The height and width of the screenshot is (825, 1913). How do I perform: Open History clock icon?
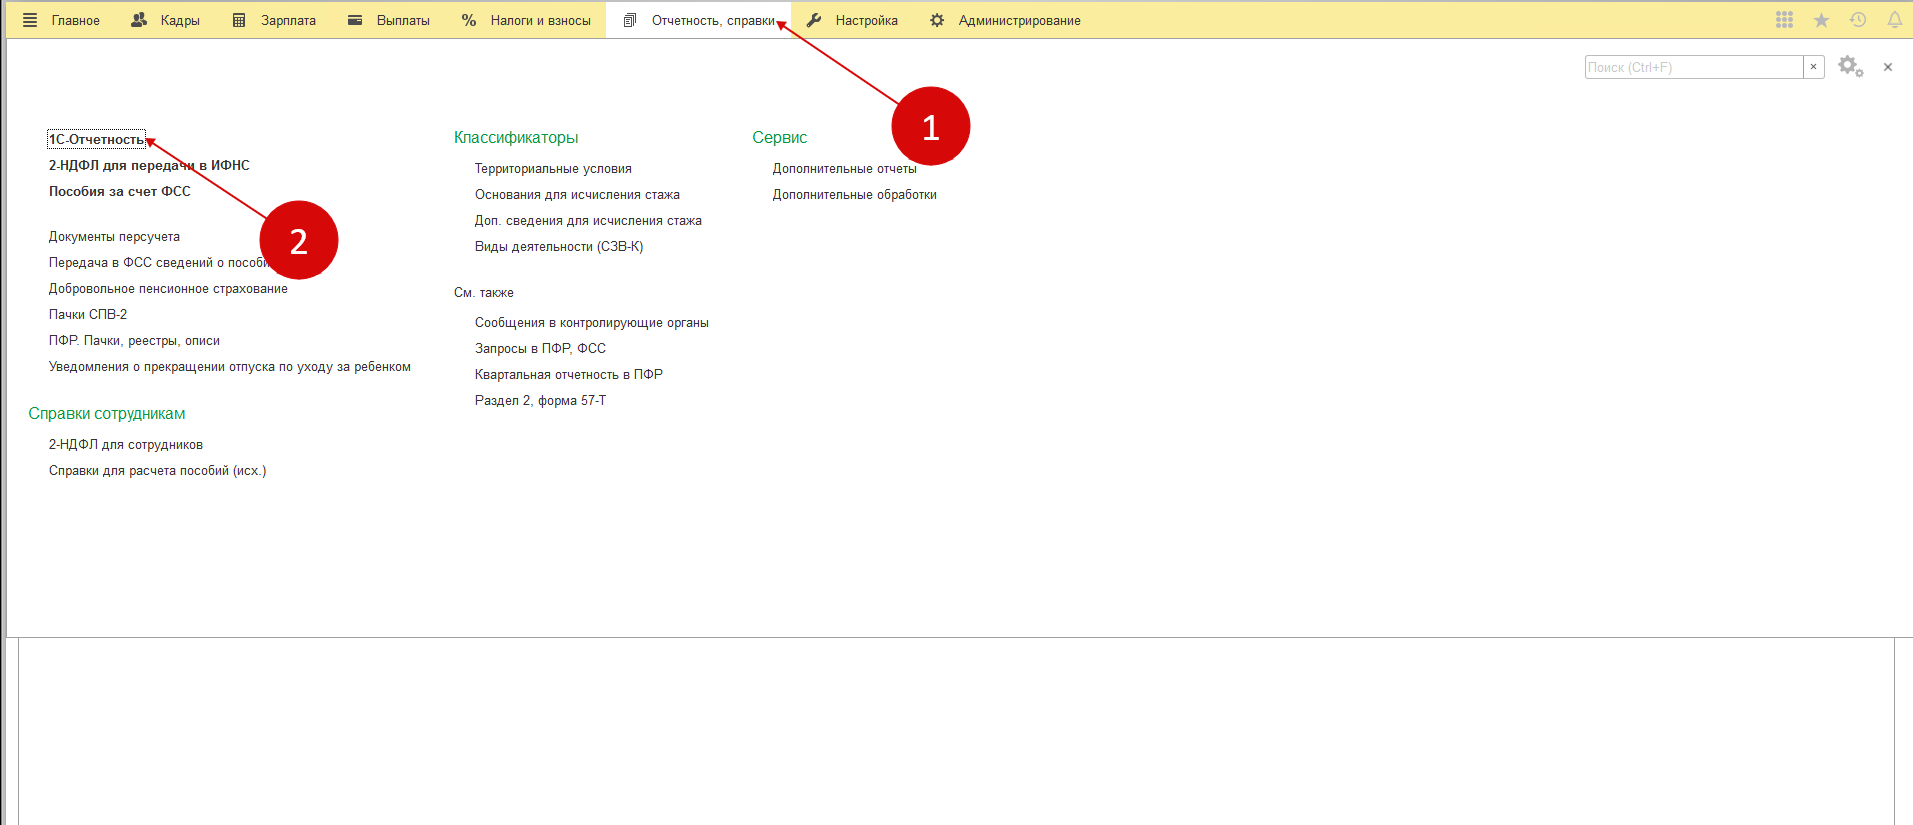[1858, 20]
